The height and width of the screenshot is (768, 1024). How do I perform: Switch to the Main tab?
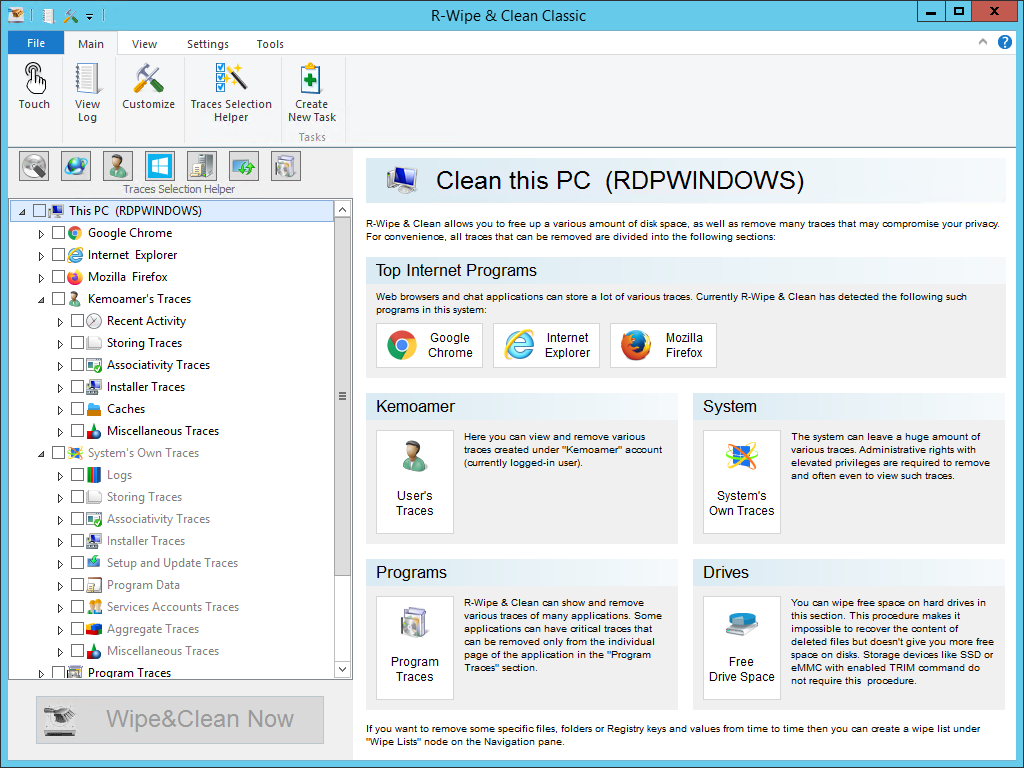91,44
